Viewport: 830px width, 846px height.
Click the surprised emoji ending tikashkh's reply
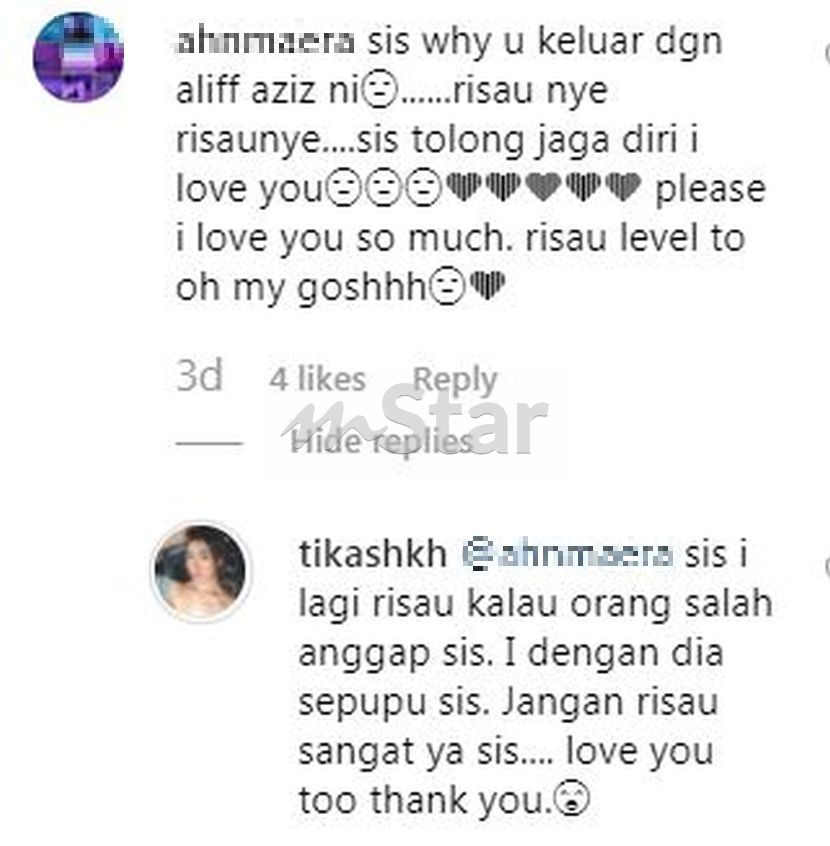coord(572,800)
